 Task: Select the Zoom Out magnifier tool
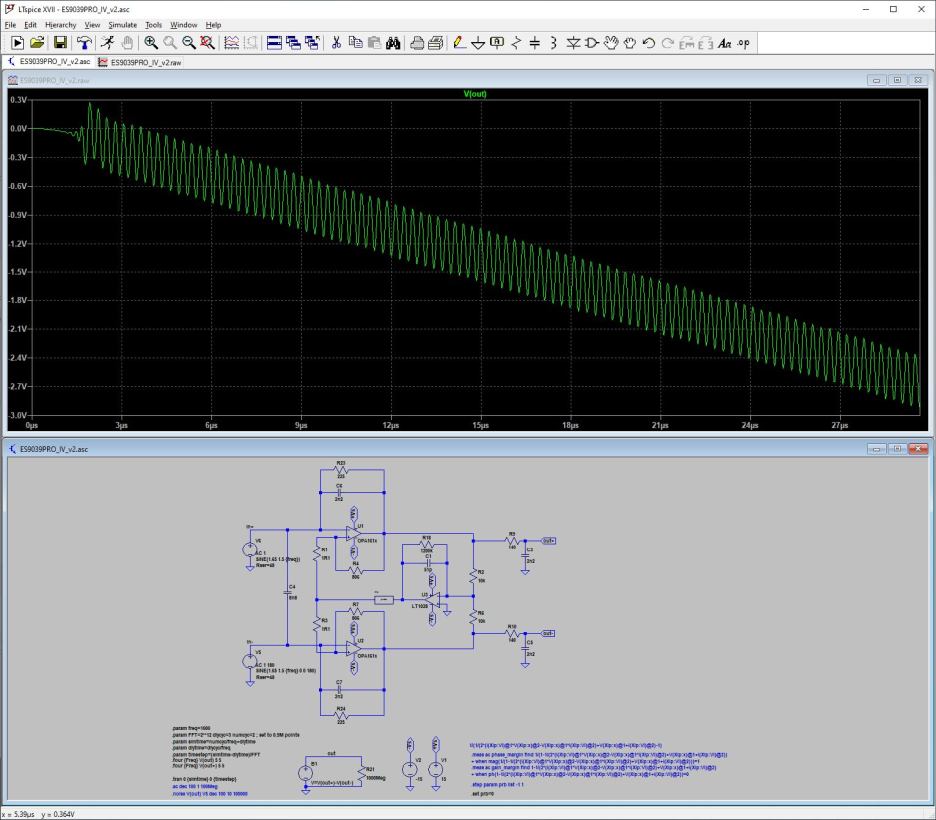[189, 43]
